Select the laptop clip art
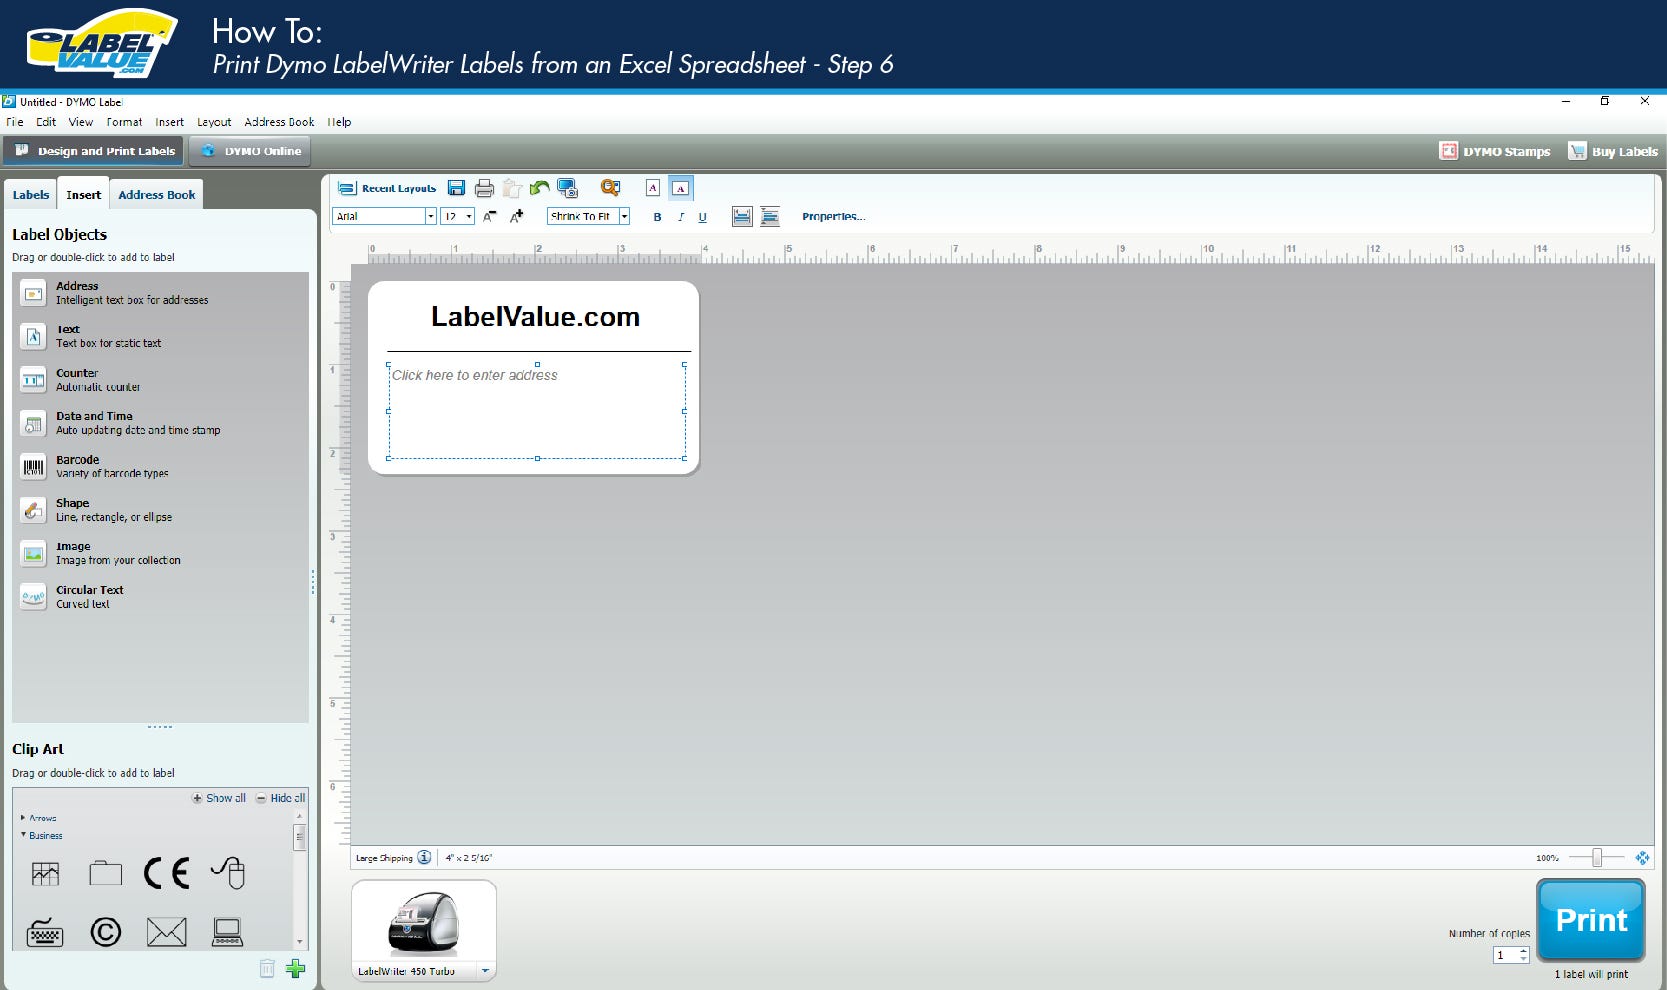 click(228, 932)
